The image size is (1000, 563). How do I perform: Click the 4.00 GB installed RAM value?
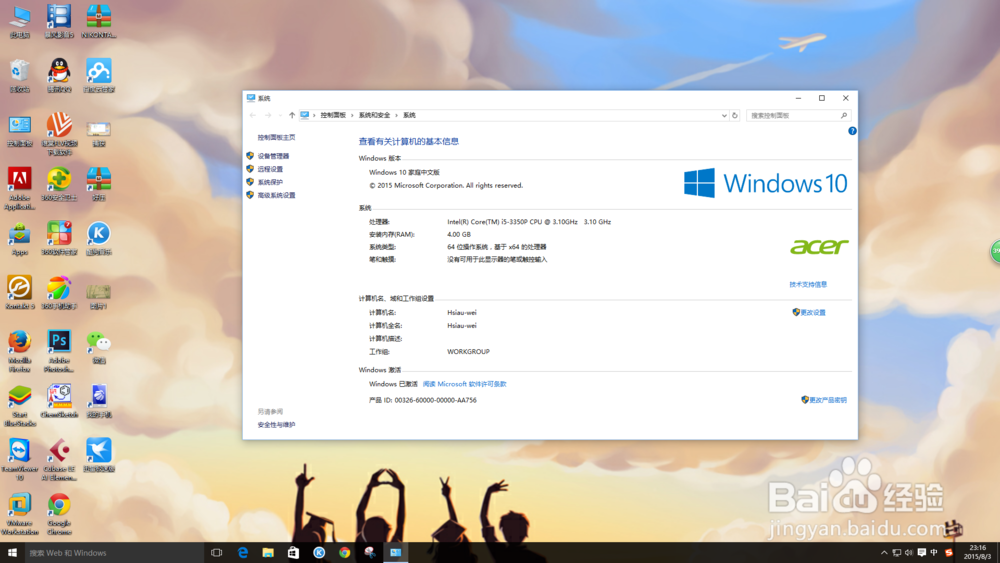pos(459,234)
